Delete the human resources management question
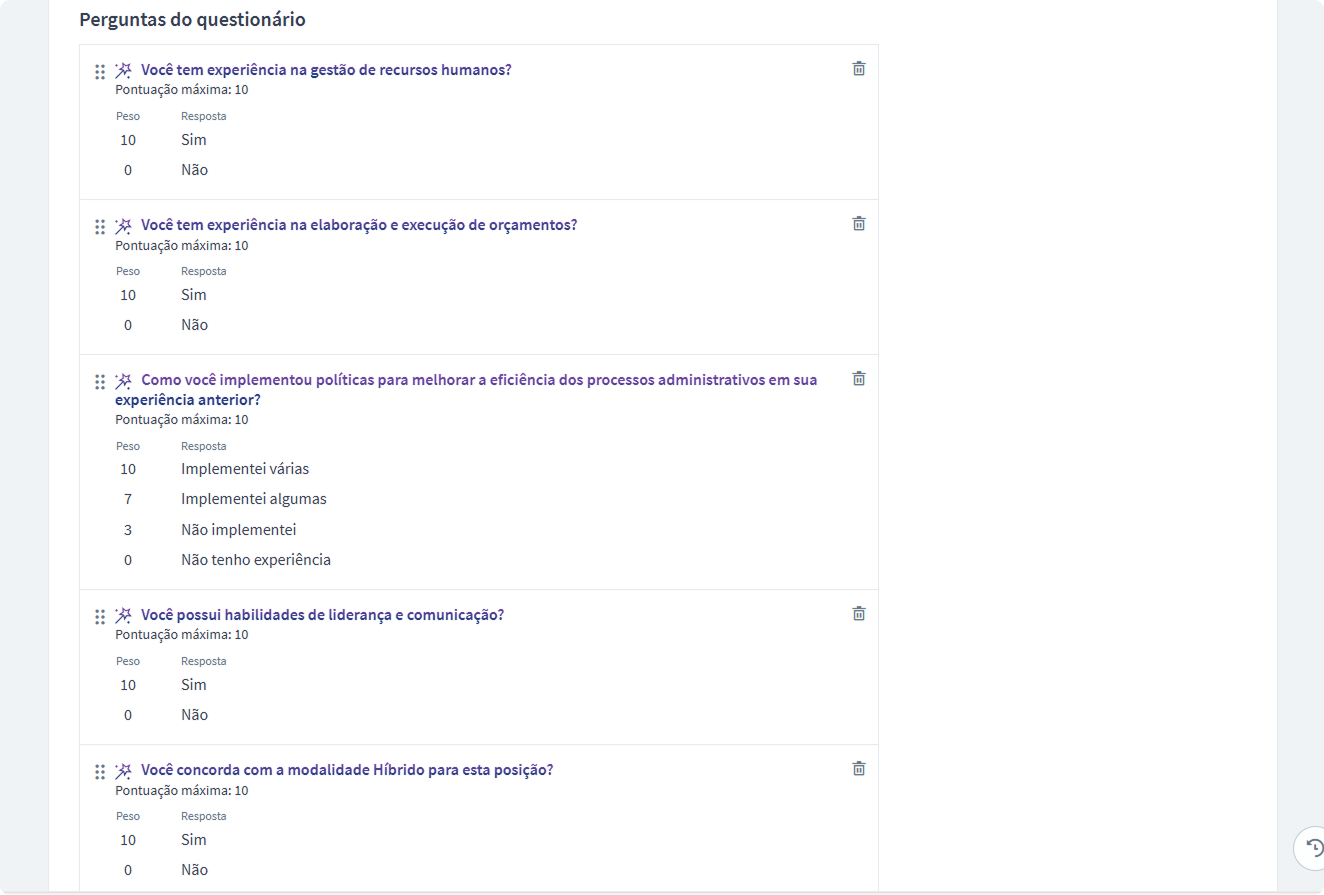Viewport: 1324px width, 895px height. click(858, 69)
